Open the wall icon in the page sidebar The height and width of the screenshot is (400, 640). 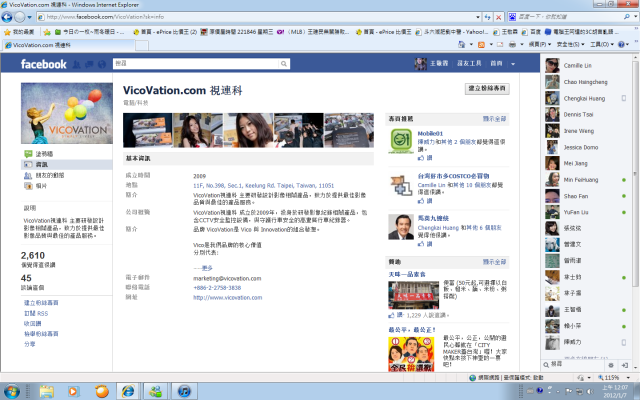[x=28, y=154]
